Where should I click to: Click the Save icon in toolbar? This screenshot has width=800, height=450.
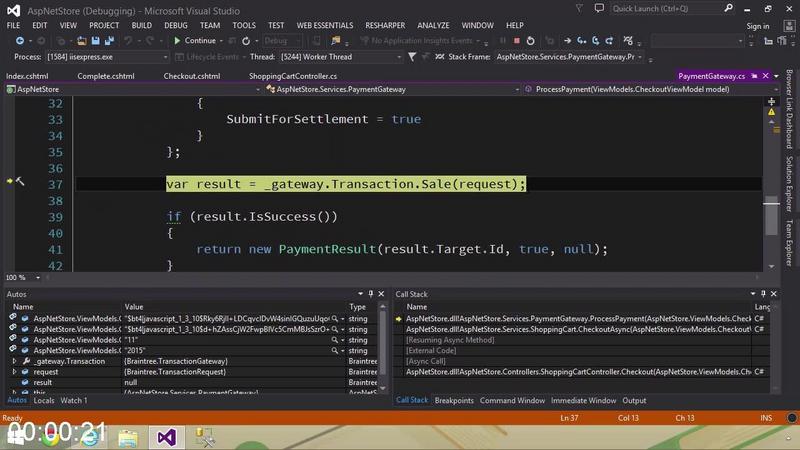click(x=95, y=41)
